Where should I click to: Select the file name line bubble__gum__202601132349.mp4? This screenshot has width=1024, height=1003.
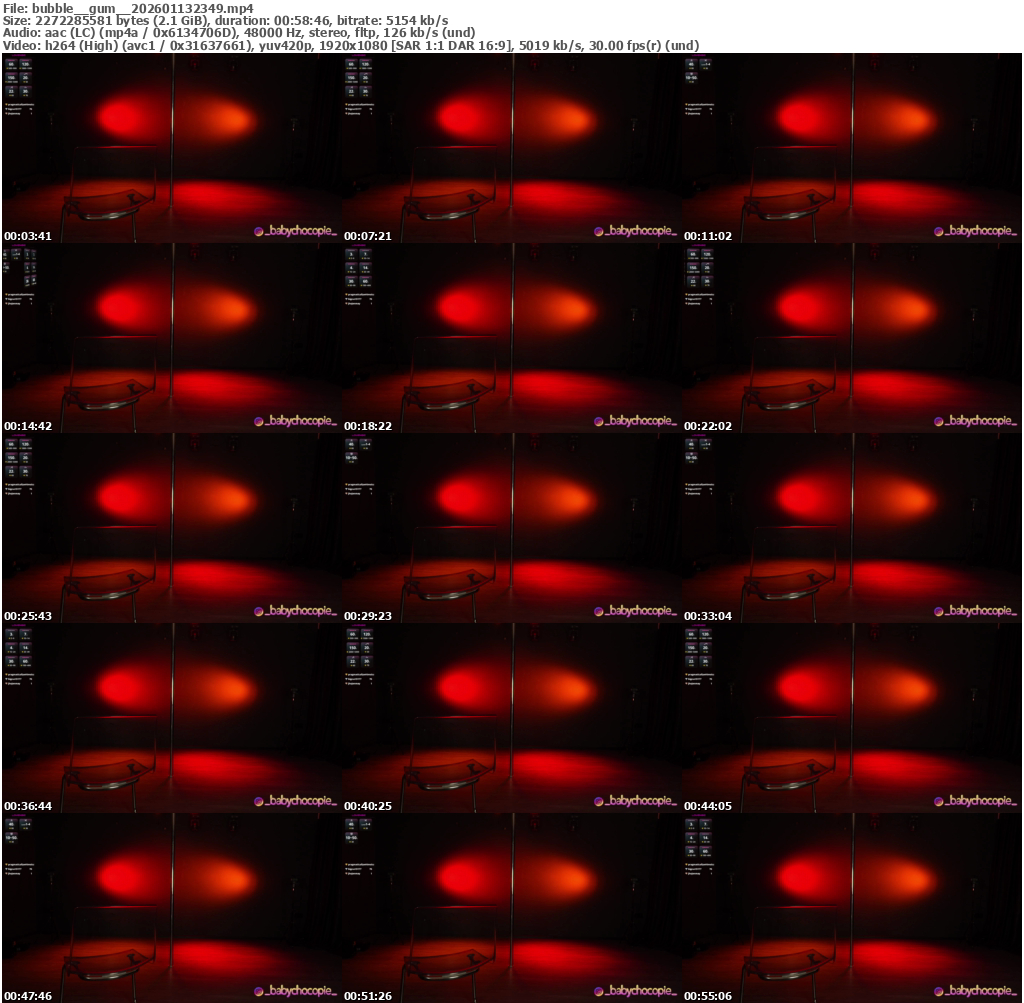point(128,8)
